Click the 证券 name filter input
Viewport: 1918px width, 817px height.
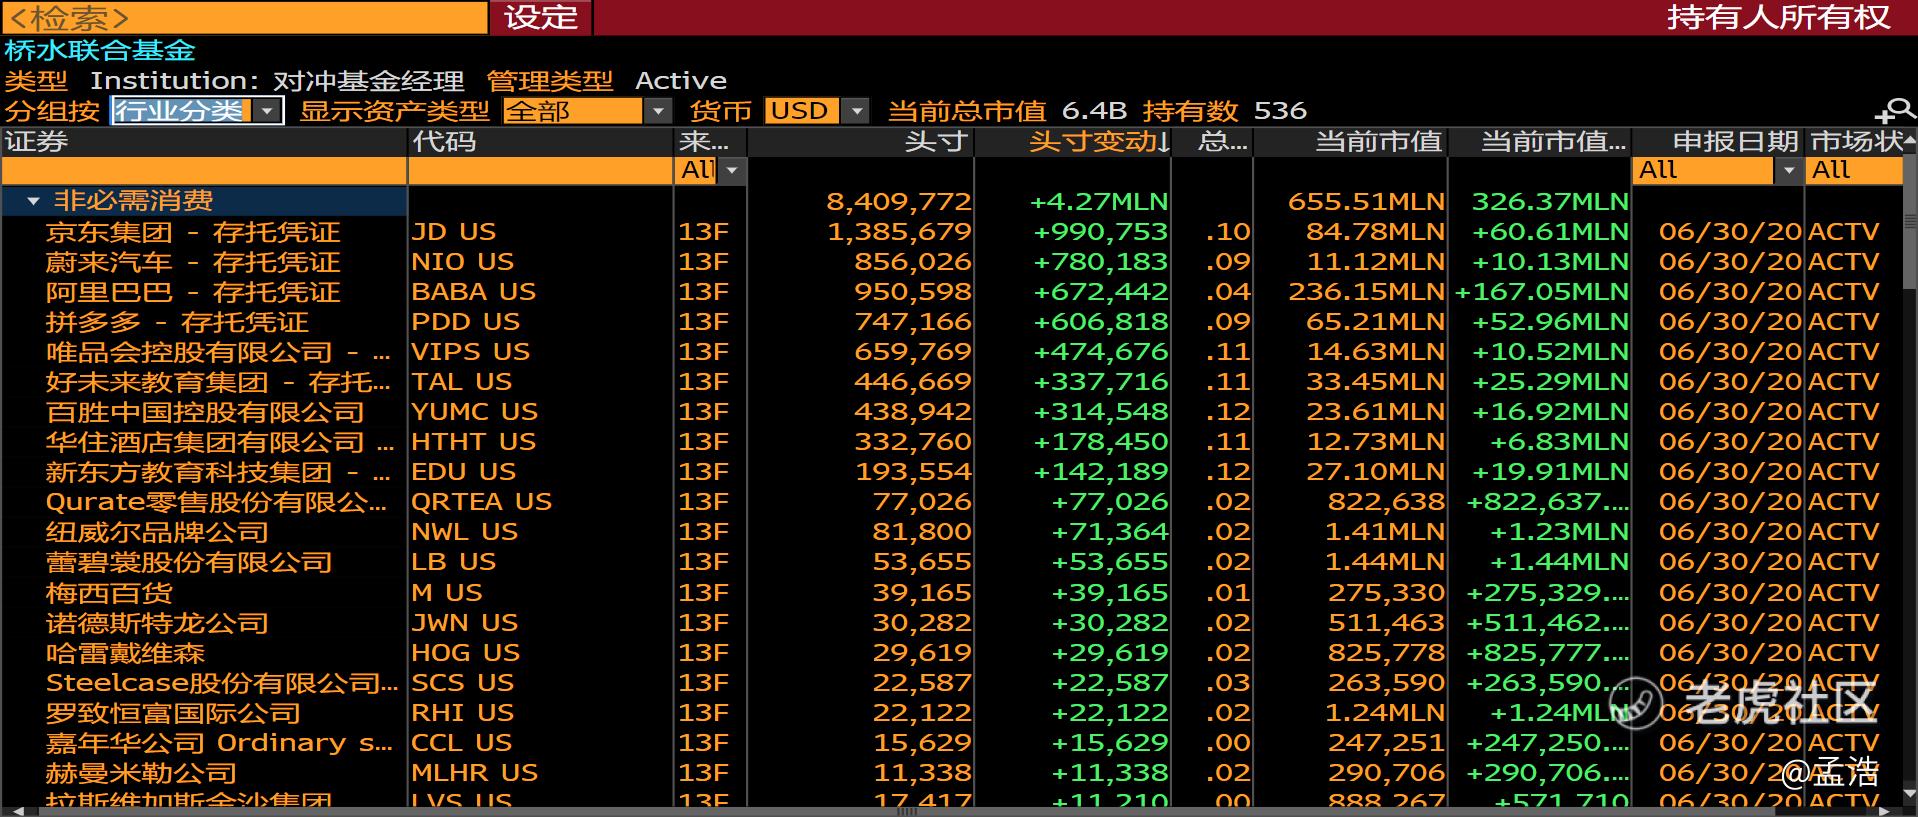tap(204, 171)
